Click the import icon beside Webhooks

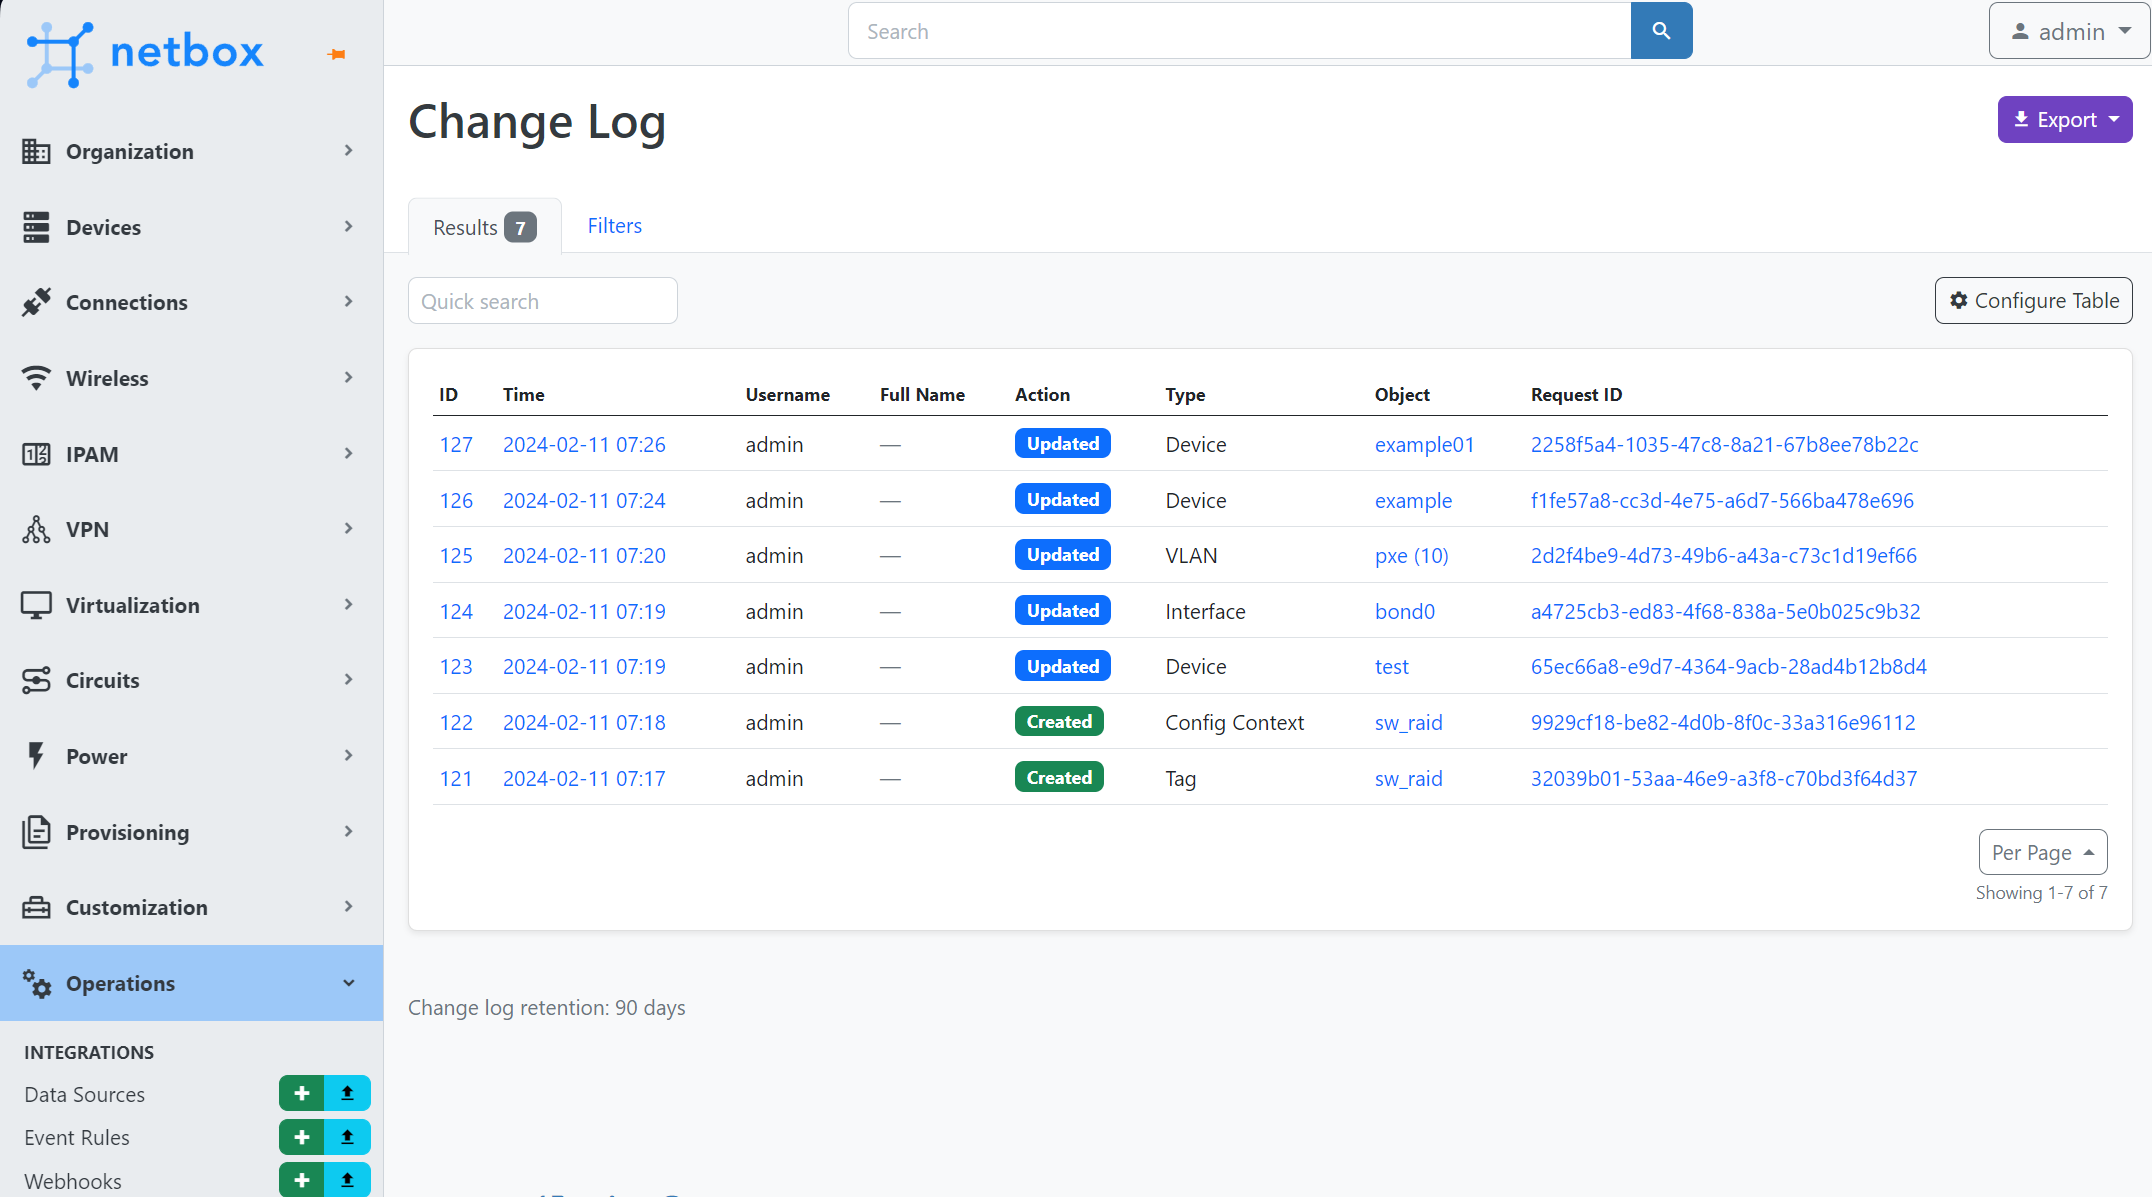348,1180
